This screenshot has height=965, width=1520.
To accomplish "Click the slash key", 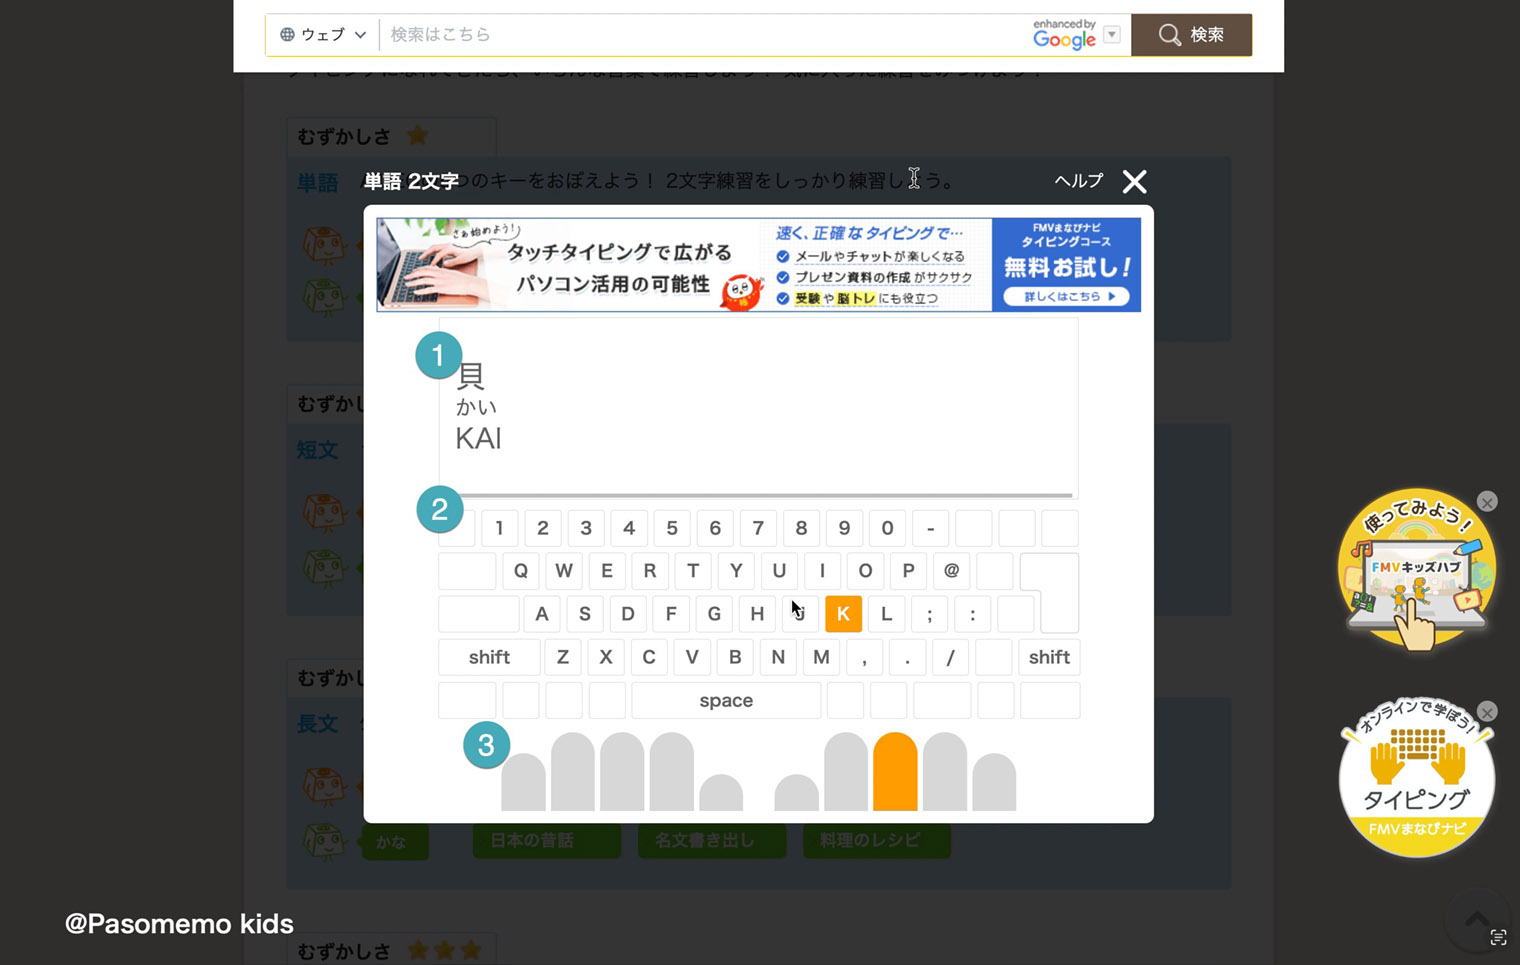I will click(950, 657).
